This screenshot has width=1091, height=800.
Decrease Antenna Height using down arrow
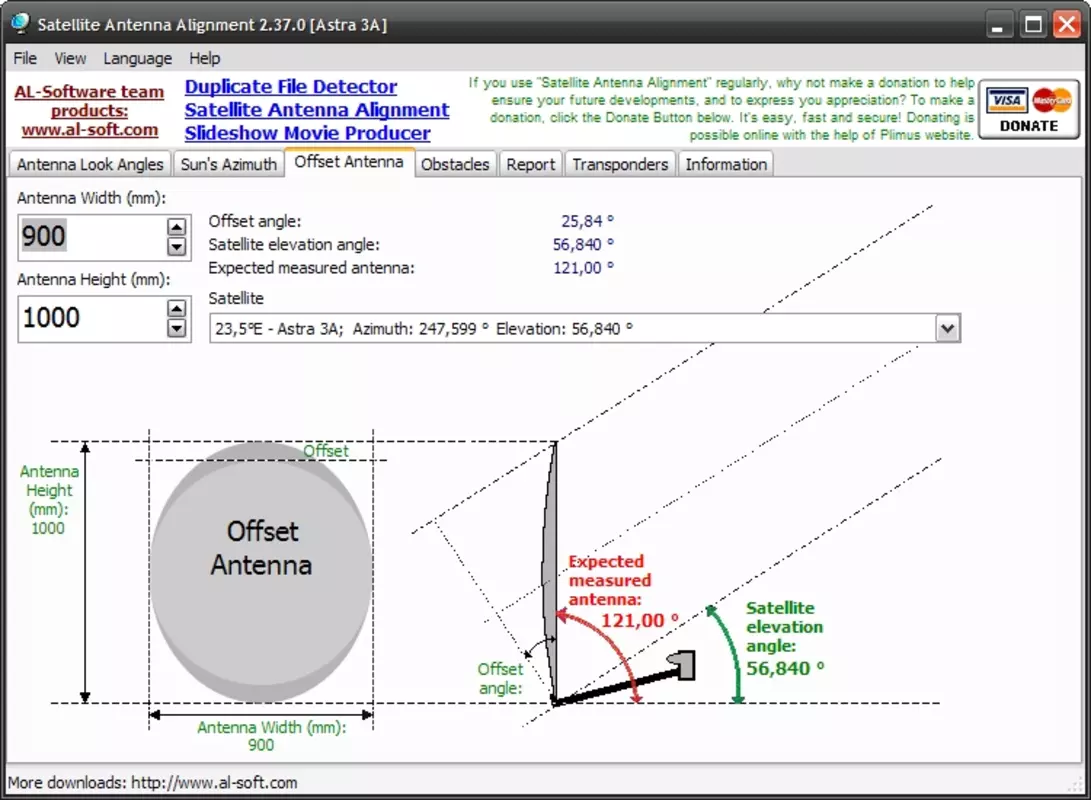pyautogui.click(x=177, y=328)
